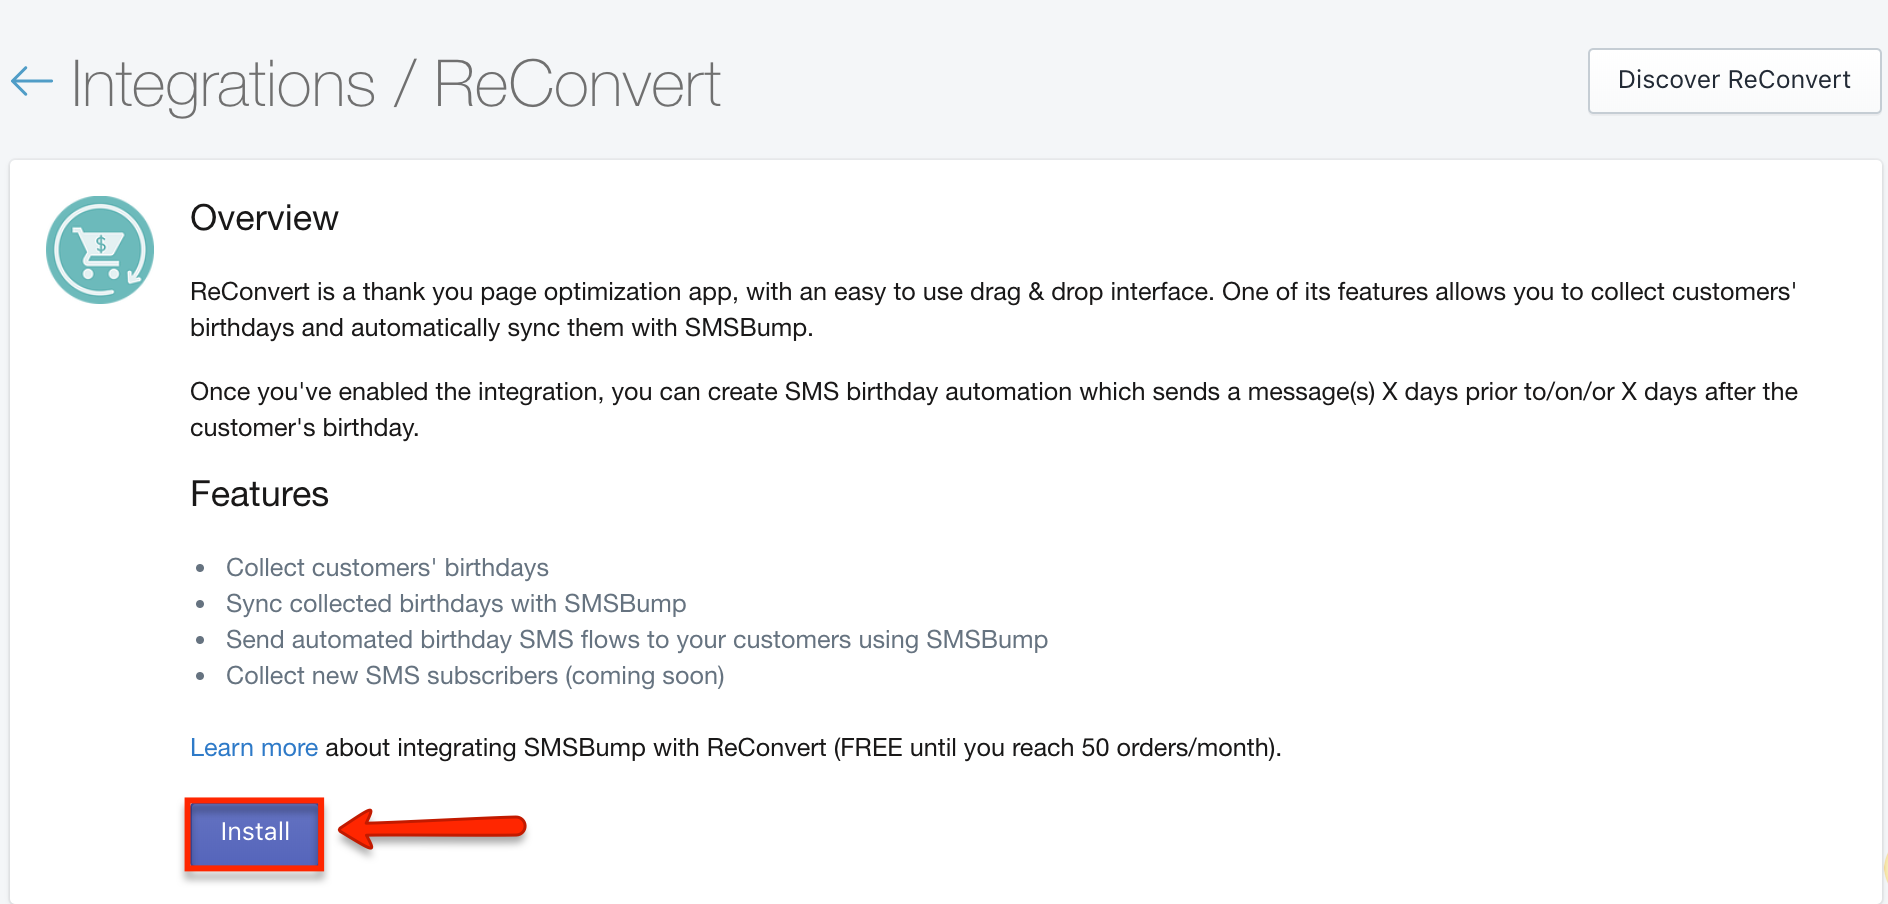Click the ReConvert breadcrumb title text
This screenshot has width=1888, height=904.
click(577, 85)
